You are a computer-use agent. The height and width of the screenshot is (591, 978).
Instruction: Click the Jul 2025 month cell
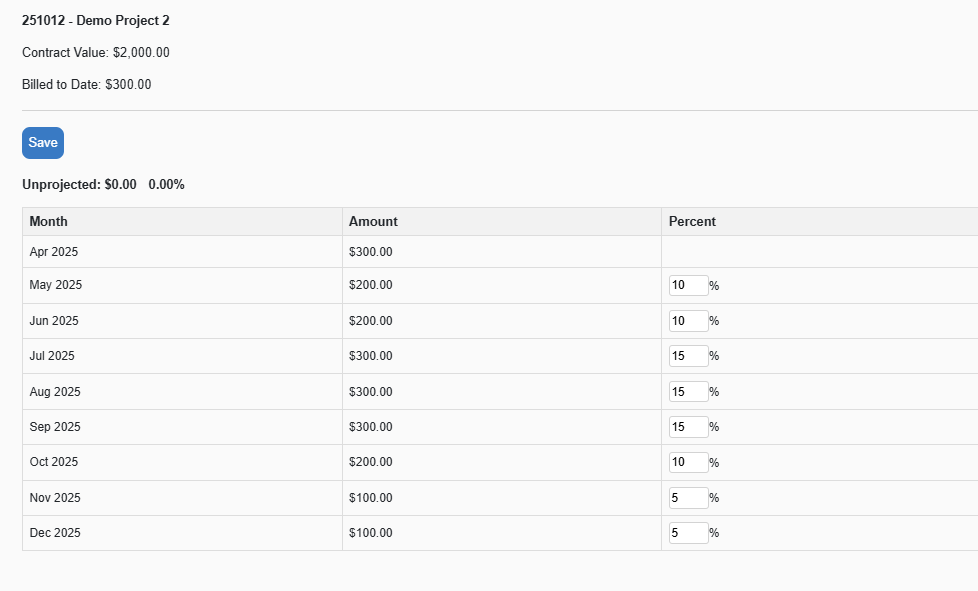52,356
